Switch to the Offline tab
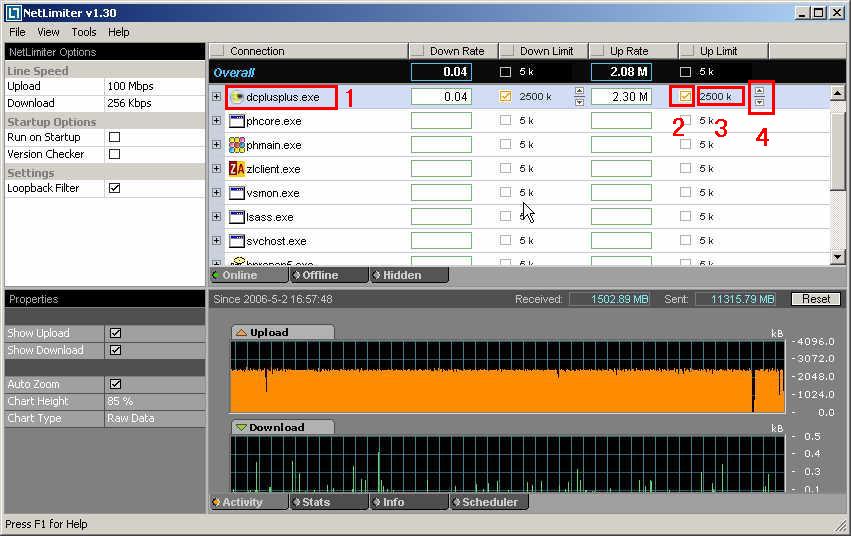This screenshot has height=536, width=851. 329,275
